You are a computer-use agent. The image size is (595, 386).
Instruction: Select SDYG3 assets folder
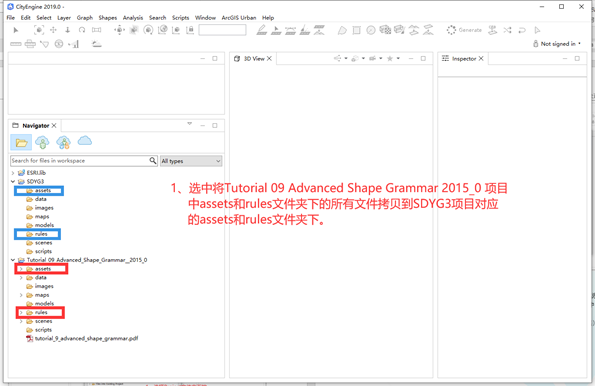[x=39, y=191]
